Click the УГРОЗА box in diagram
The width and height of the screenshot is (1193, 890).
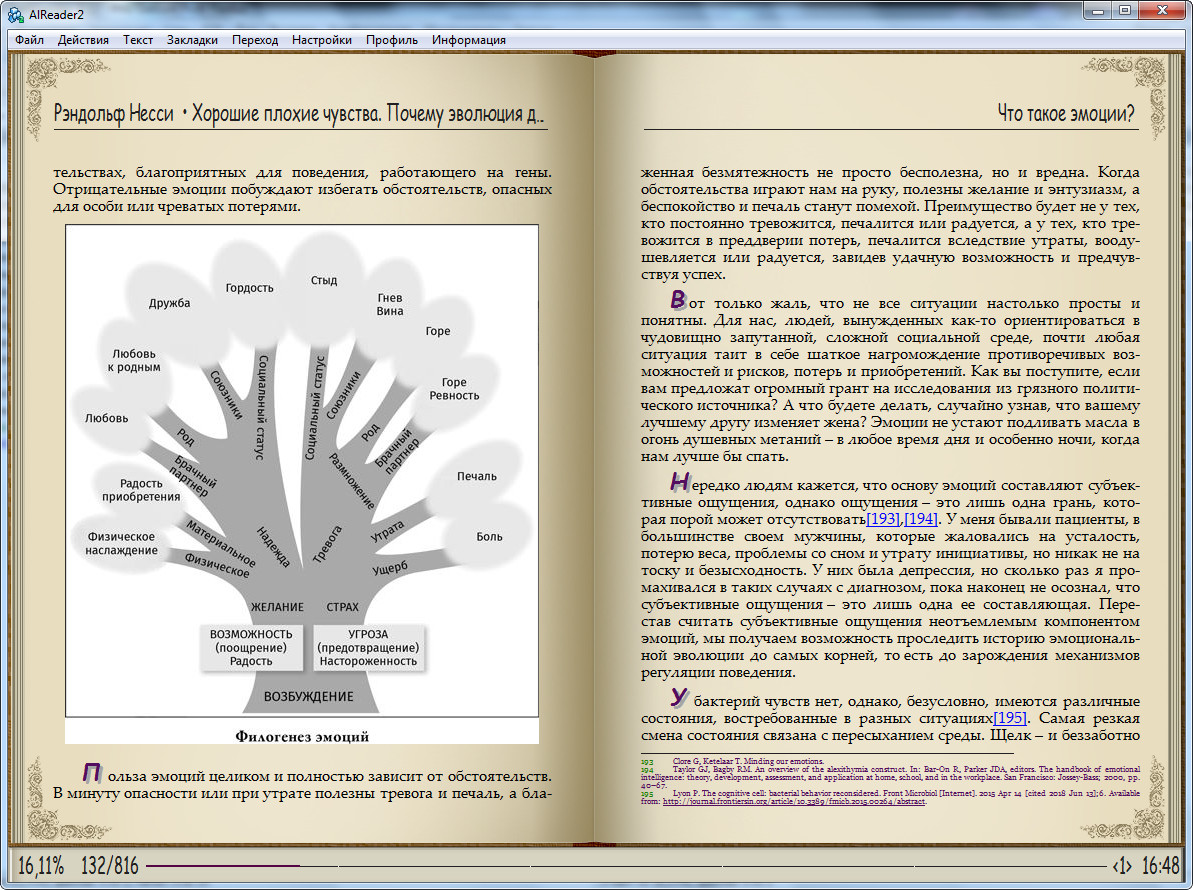point(368,647)
